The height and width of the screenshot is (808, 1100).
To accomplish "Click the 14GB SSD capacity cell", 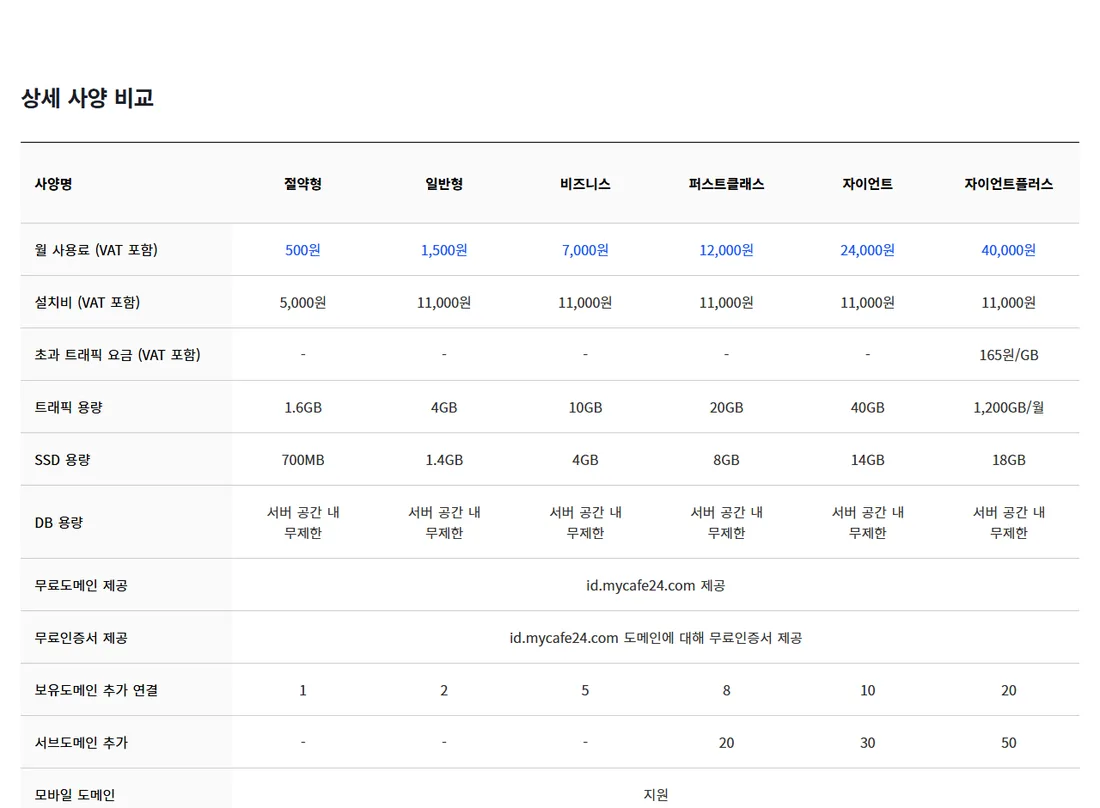I will click(867, 460).
